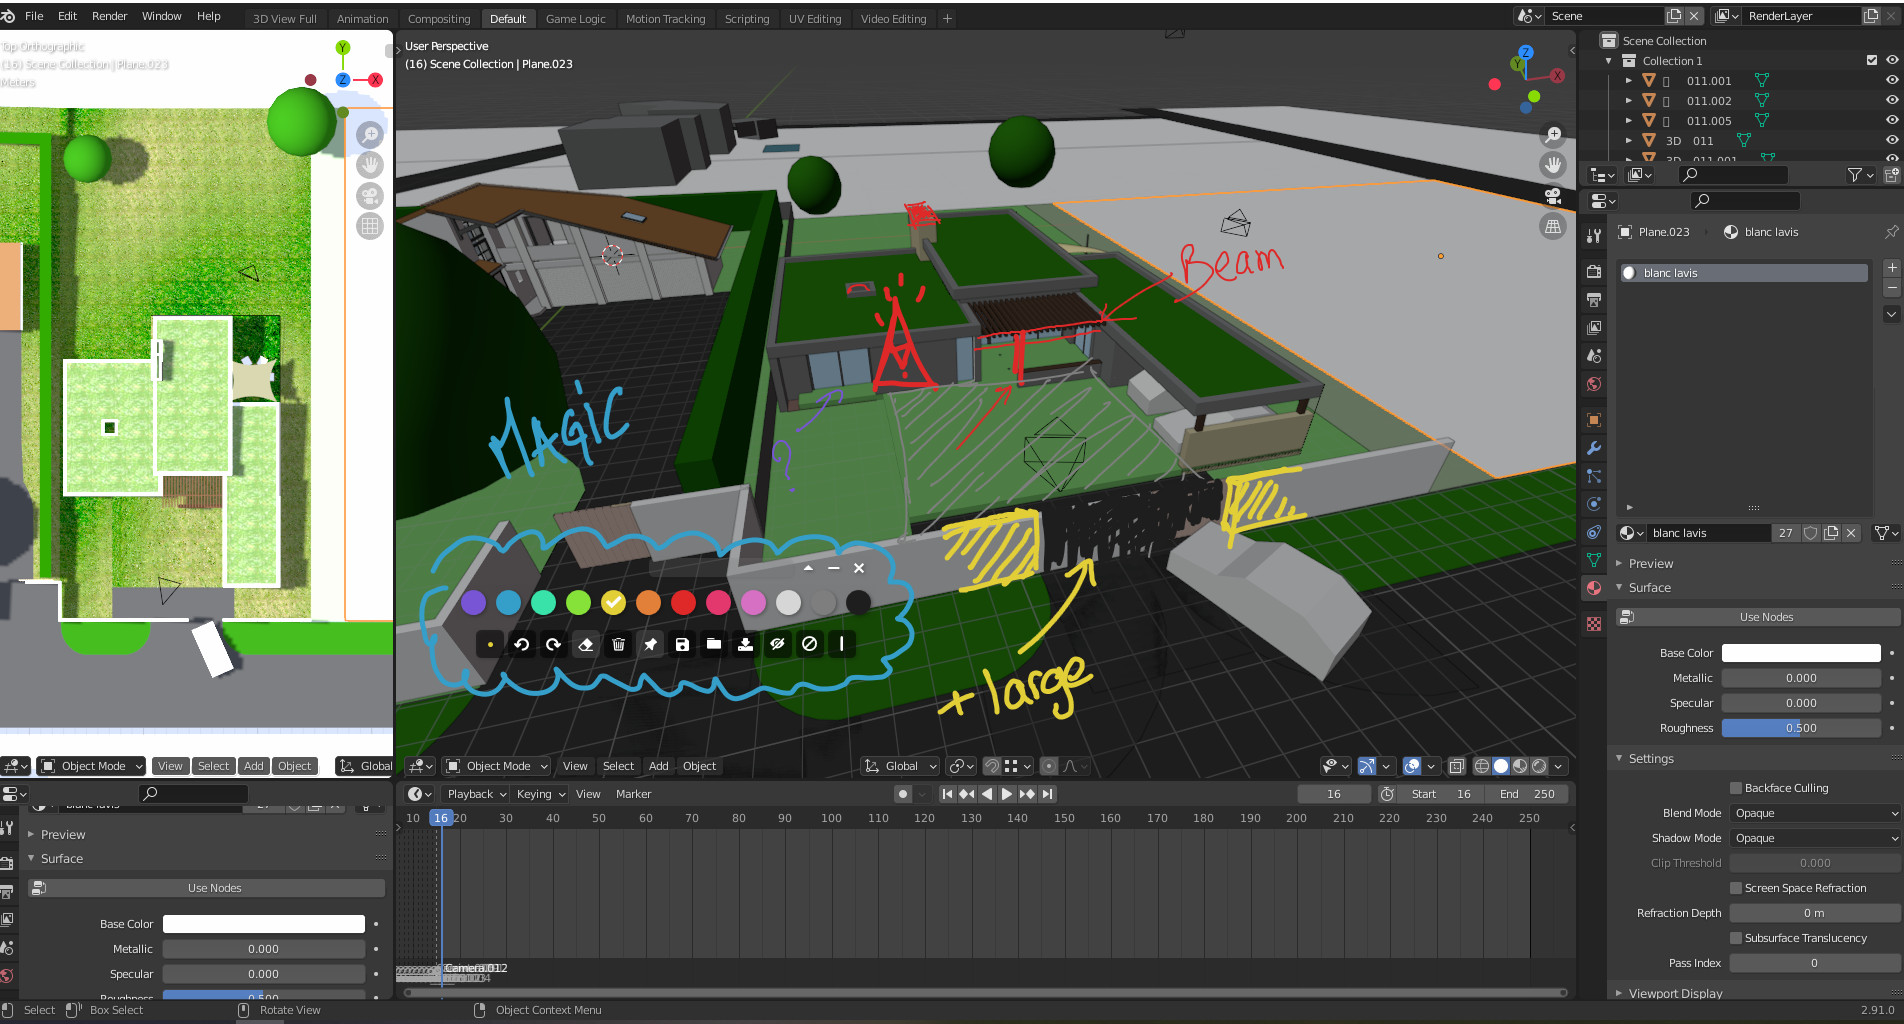The width and height of the screenshot is (1904, 1024).
Task: Click the save icon in annotation toolbar
Action: tap(682, 644)
